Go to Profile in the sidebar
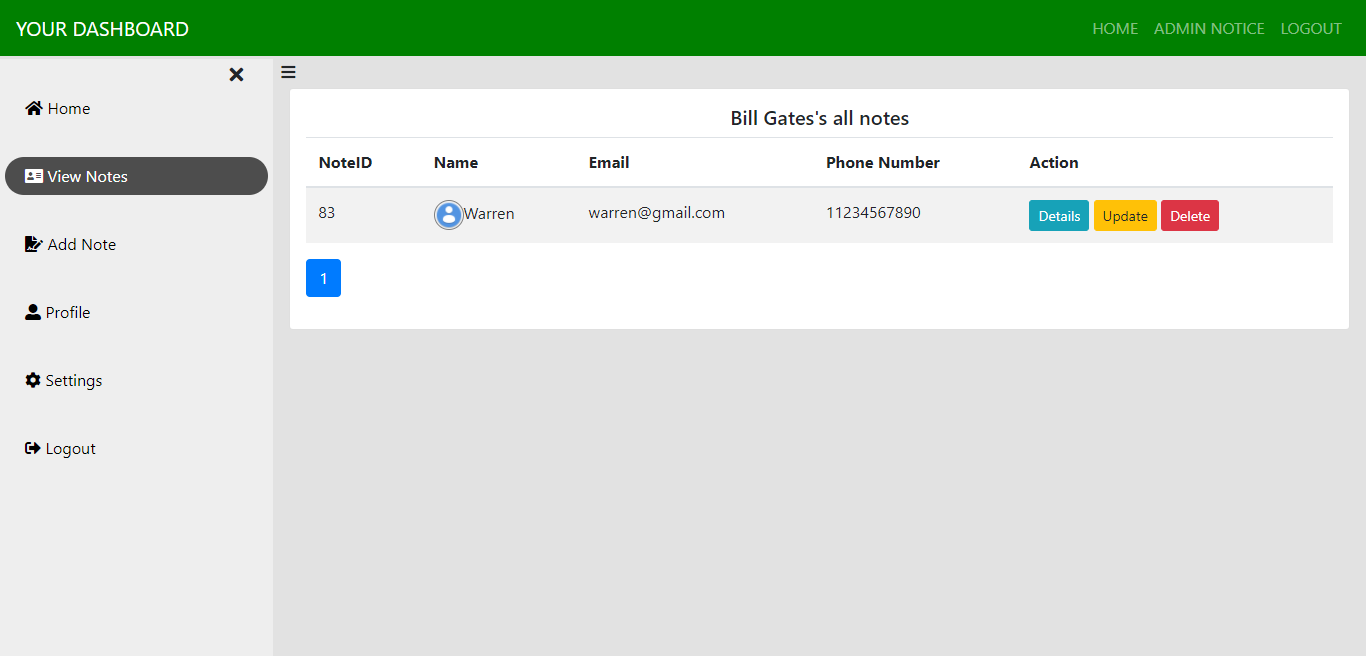1366x656 pixels. pyautogui.click(x=136, y=312)
